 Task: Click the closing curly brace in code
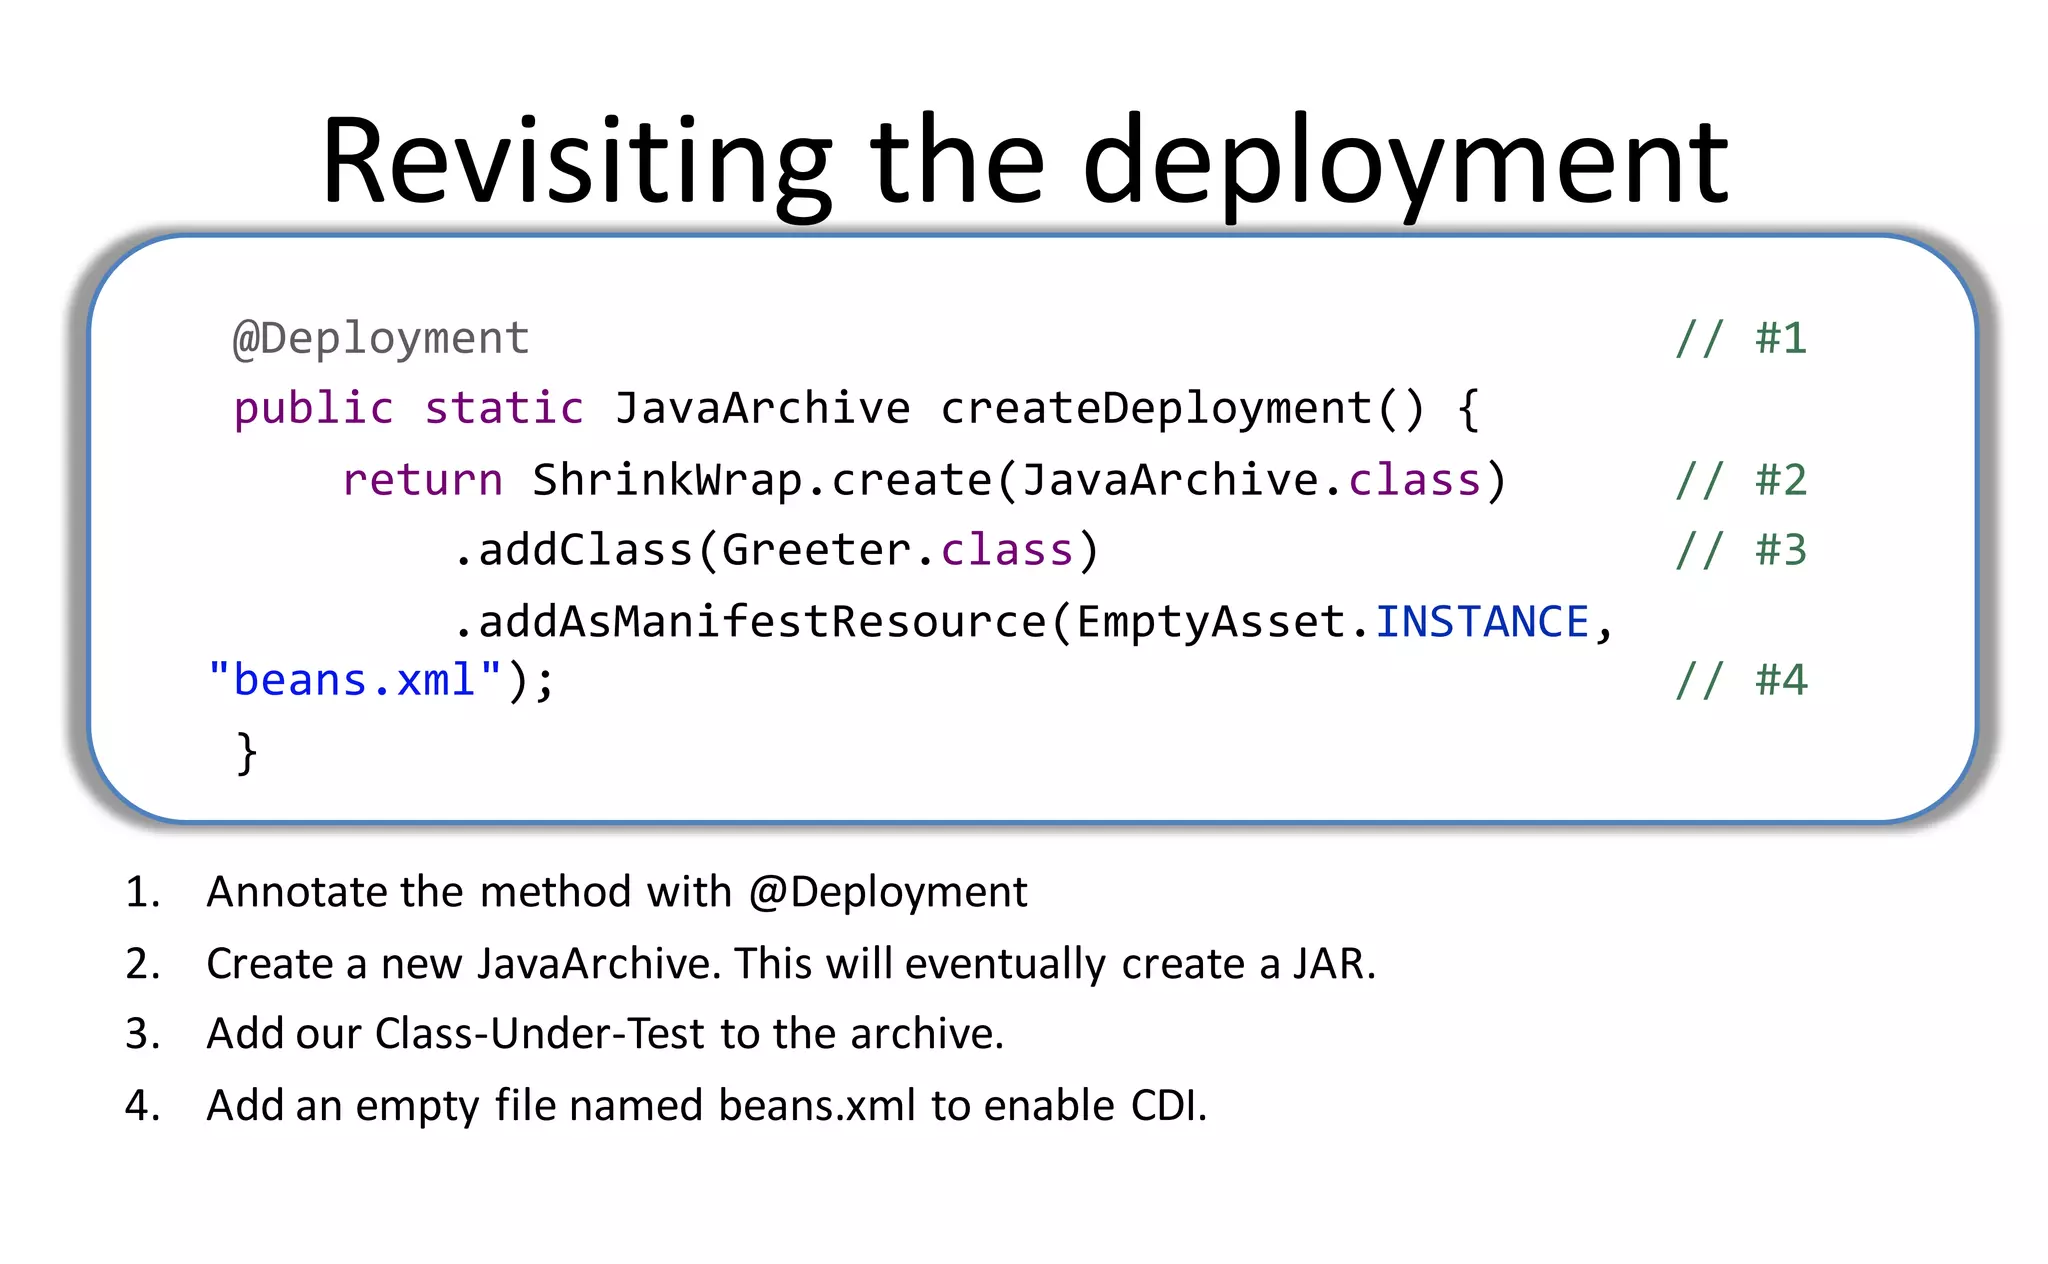(246, 752)
